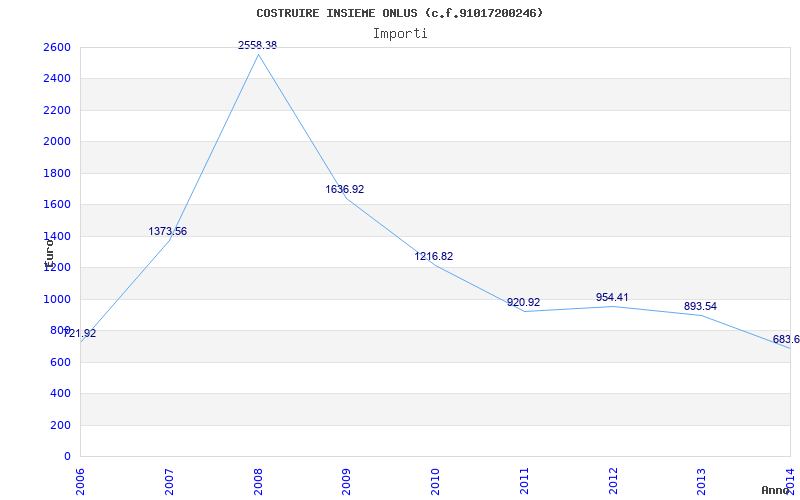
Task: Click the x-axis year 2014
Action: pyautogui.click(x=791, y=482)
